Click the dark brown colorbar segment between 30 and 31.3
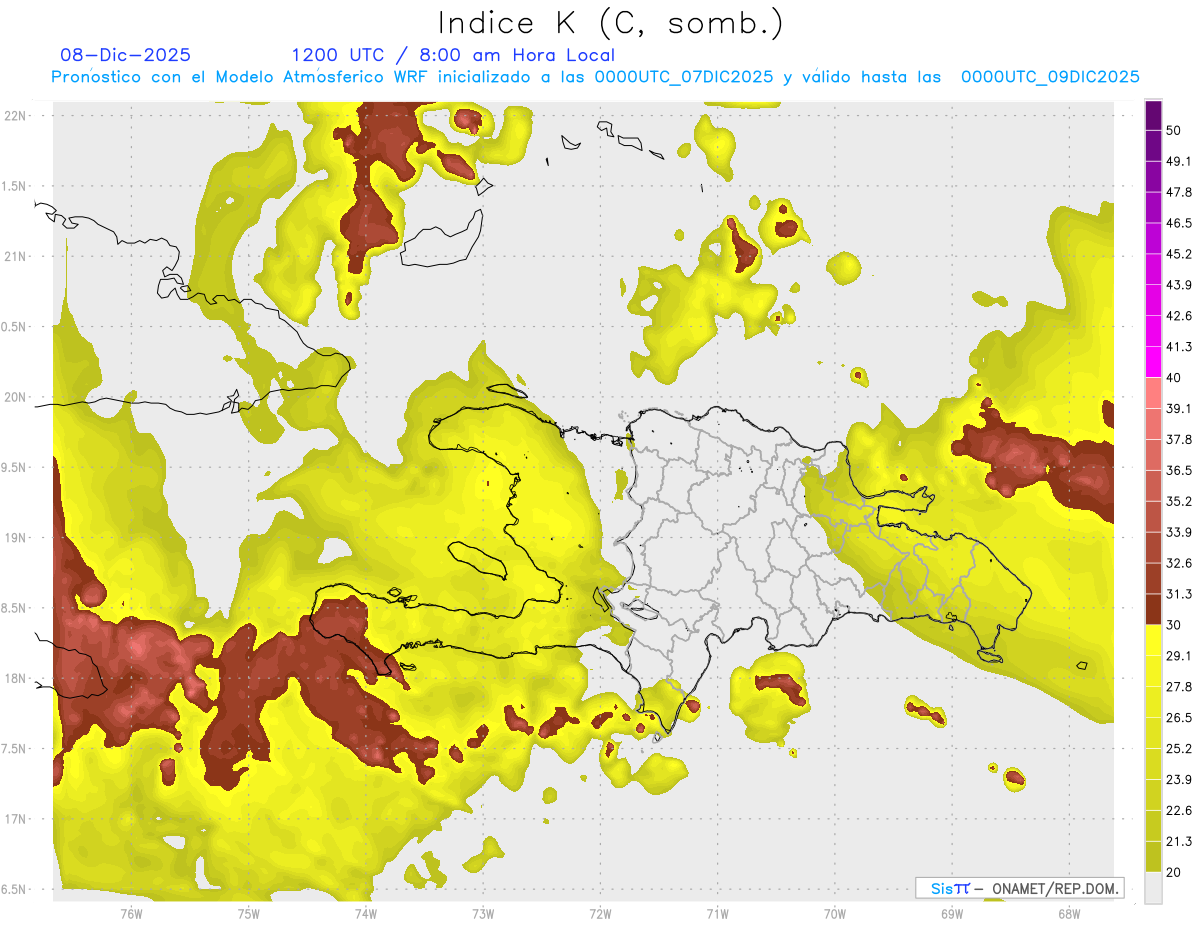The height and width of the screenshot is (927, 1200). (1153, 609)
